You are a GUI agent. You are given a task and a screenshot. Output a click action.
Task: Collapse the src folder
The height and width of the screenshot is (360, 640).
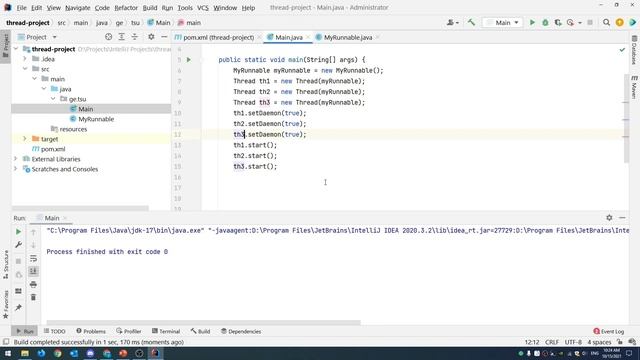[25, 69]
